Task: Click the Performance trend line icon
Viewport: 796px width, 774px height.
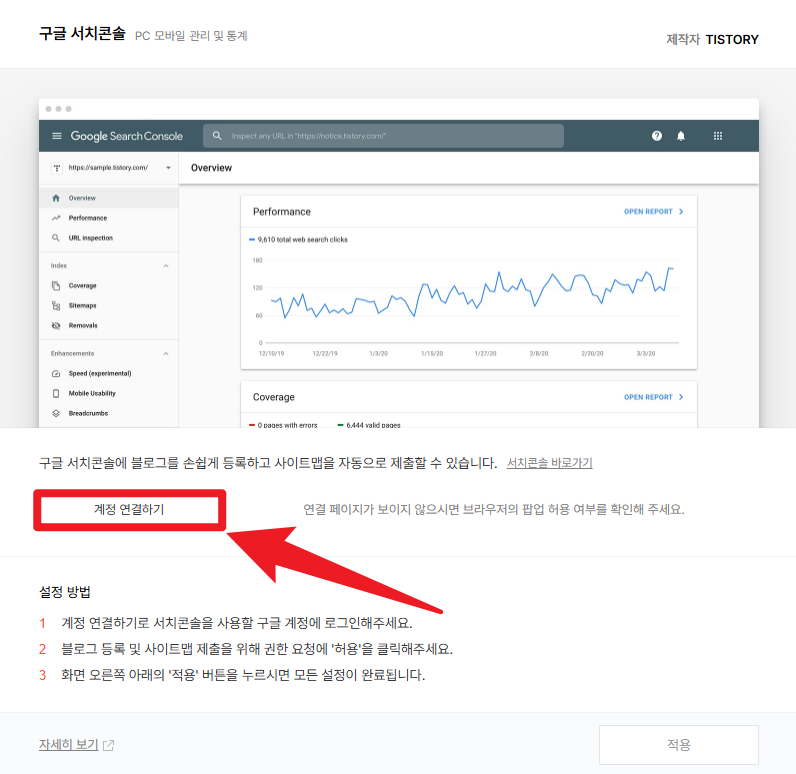Action: click(x=56, y=218)
